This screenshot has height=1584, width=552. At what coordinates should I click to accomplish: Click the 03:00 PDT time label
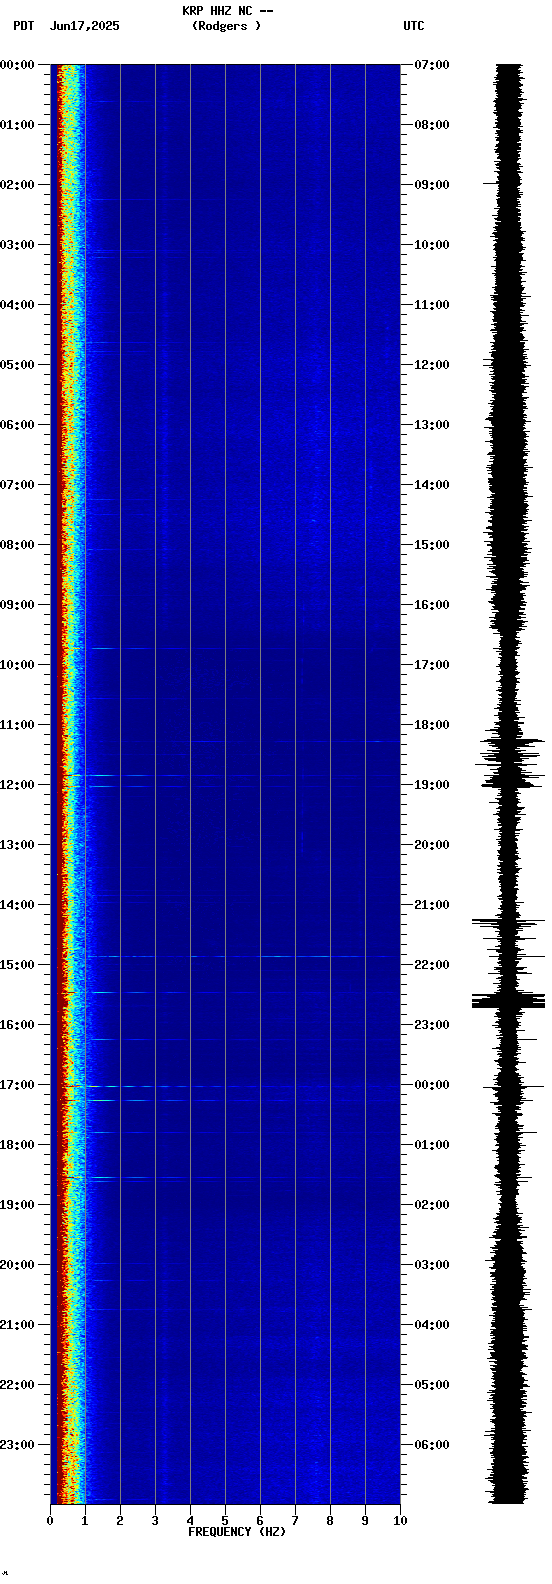pyautogui.click(x=18, y=245)
